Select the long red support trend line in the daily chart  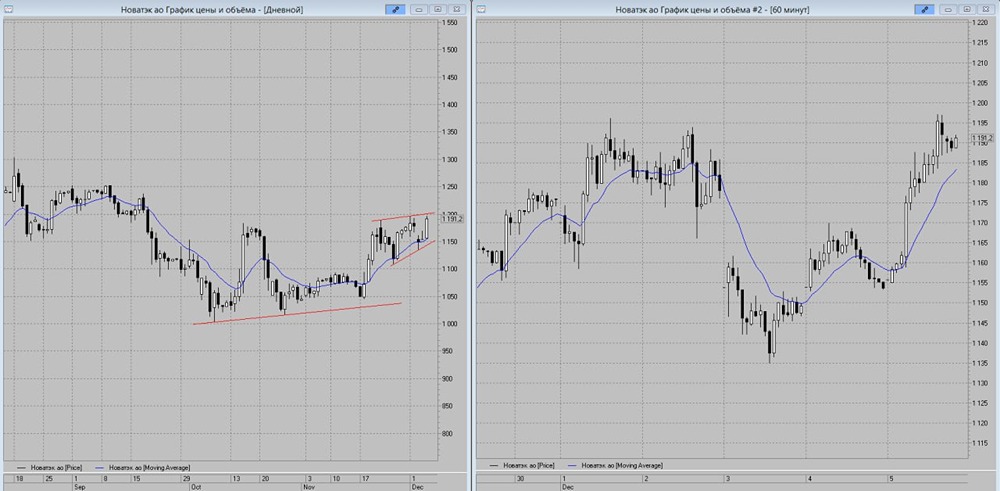[x=297, y=313]
